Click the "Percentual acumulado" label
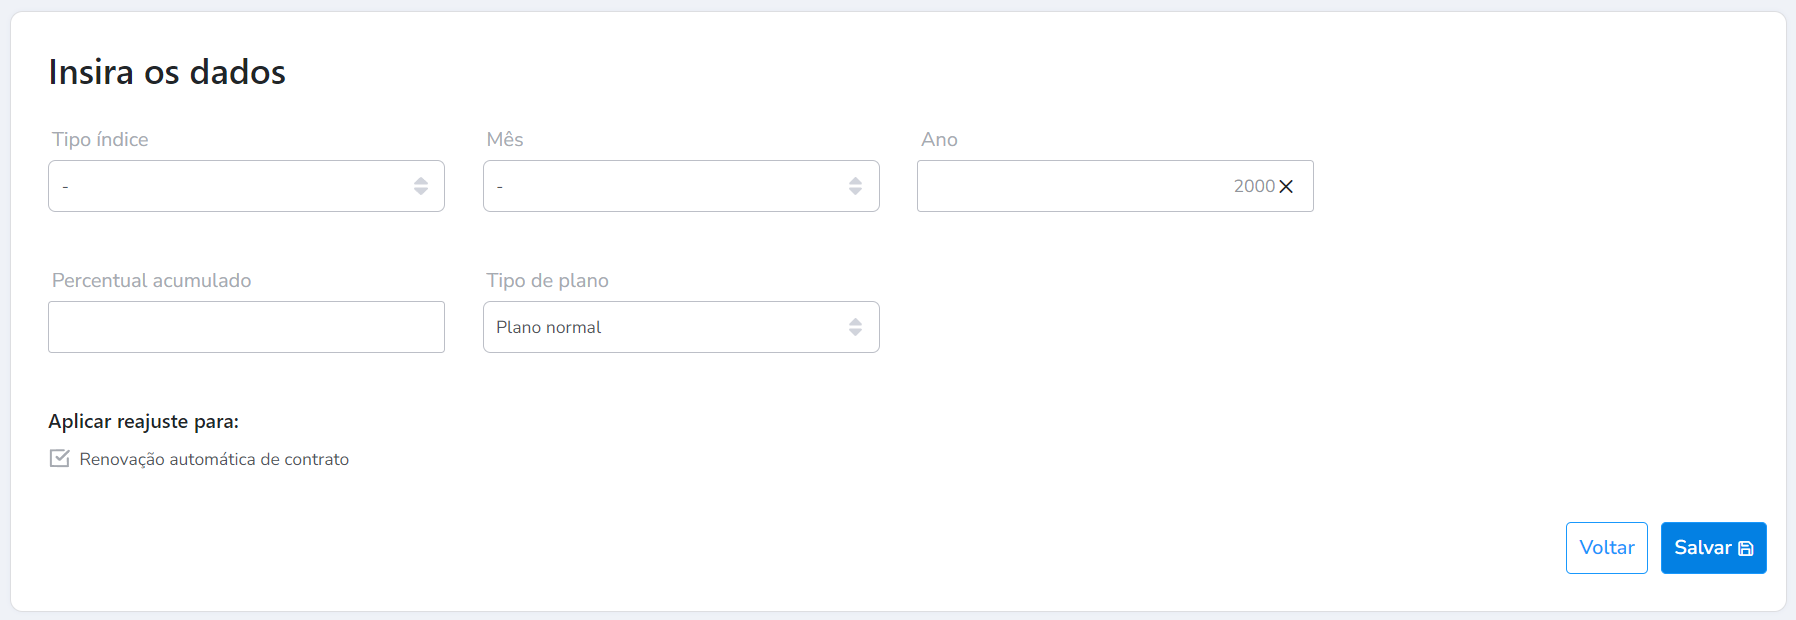The width and height of the screenshot is (1796, 620). 151,281
